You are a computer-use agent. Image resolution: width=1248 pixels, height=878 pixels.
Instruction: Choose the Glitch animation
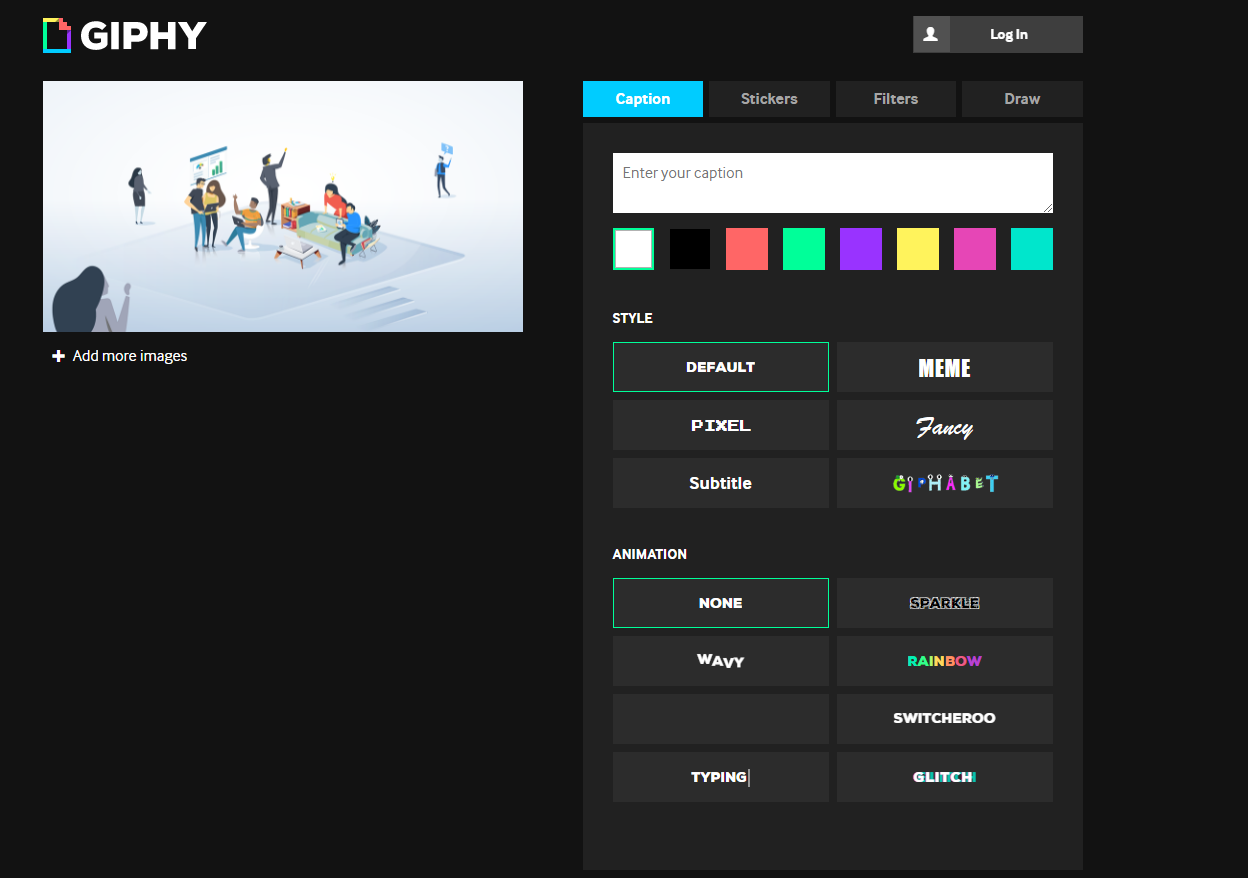point(944,777)
